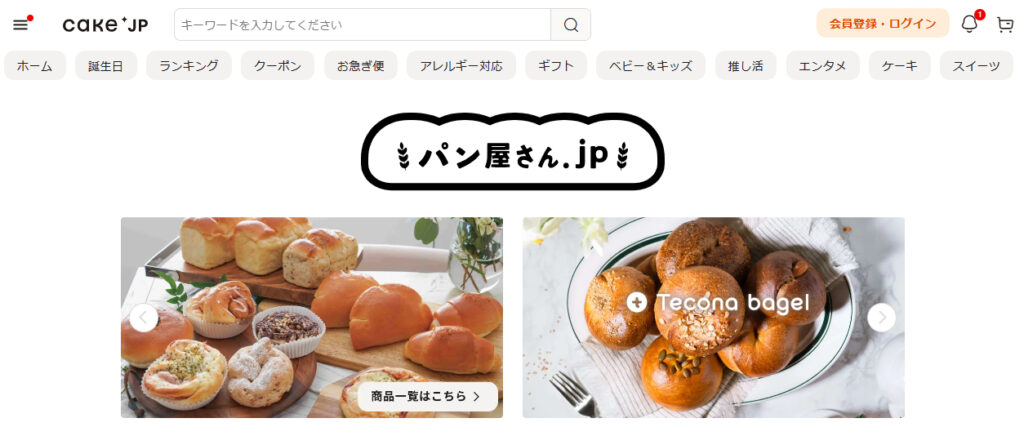The width and height of the screenshot is (1024, 436).
Task: Open the shopping cart icon
Action: pyautogui.click(x=1004, y=25)
